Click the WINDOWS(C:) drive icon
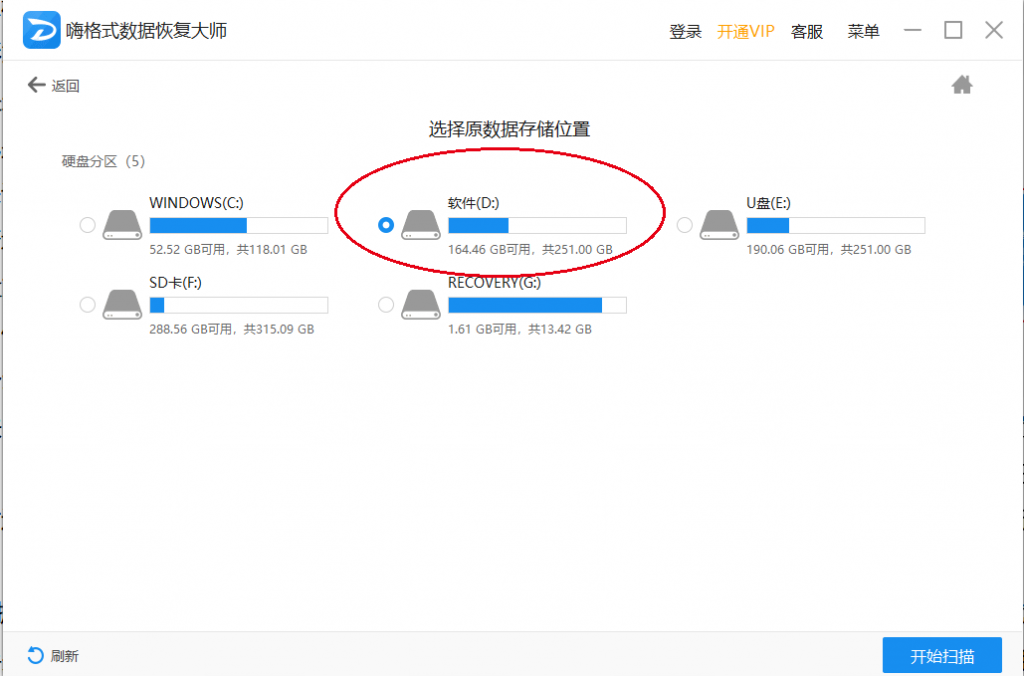This screenshot has height=676, width=1024. click(122, 225)
